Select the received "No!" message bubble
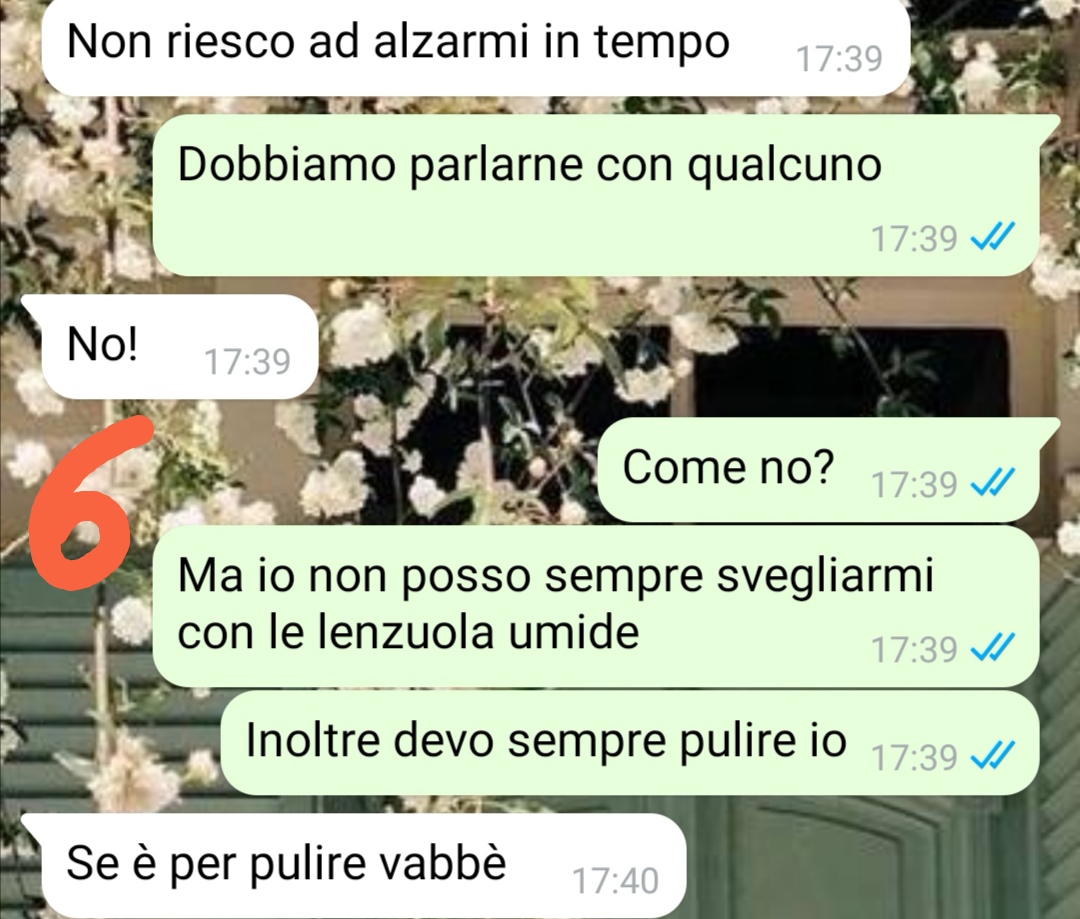1080x919 pixels. pos(170,347)
